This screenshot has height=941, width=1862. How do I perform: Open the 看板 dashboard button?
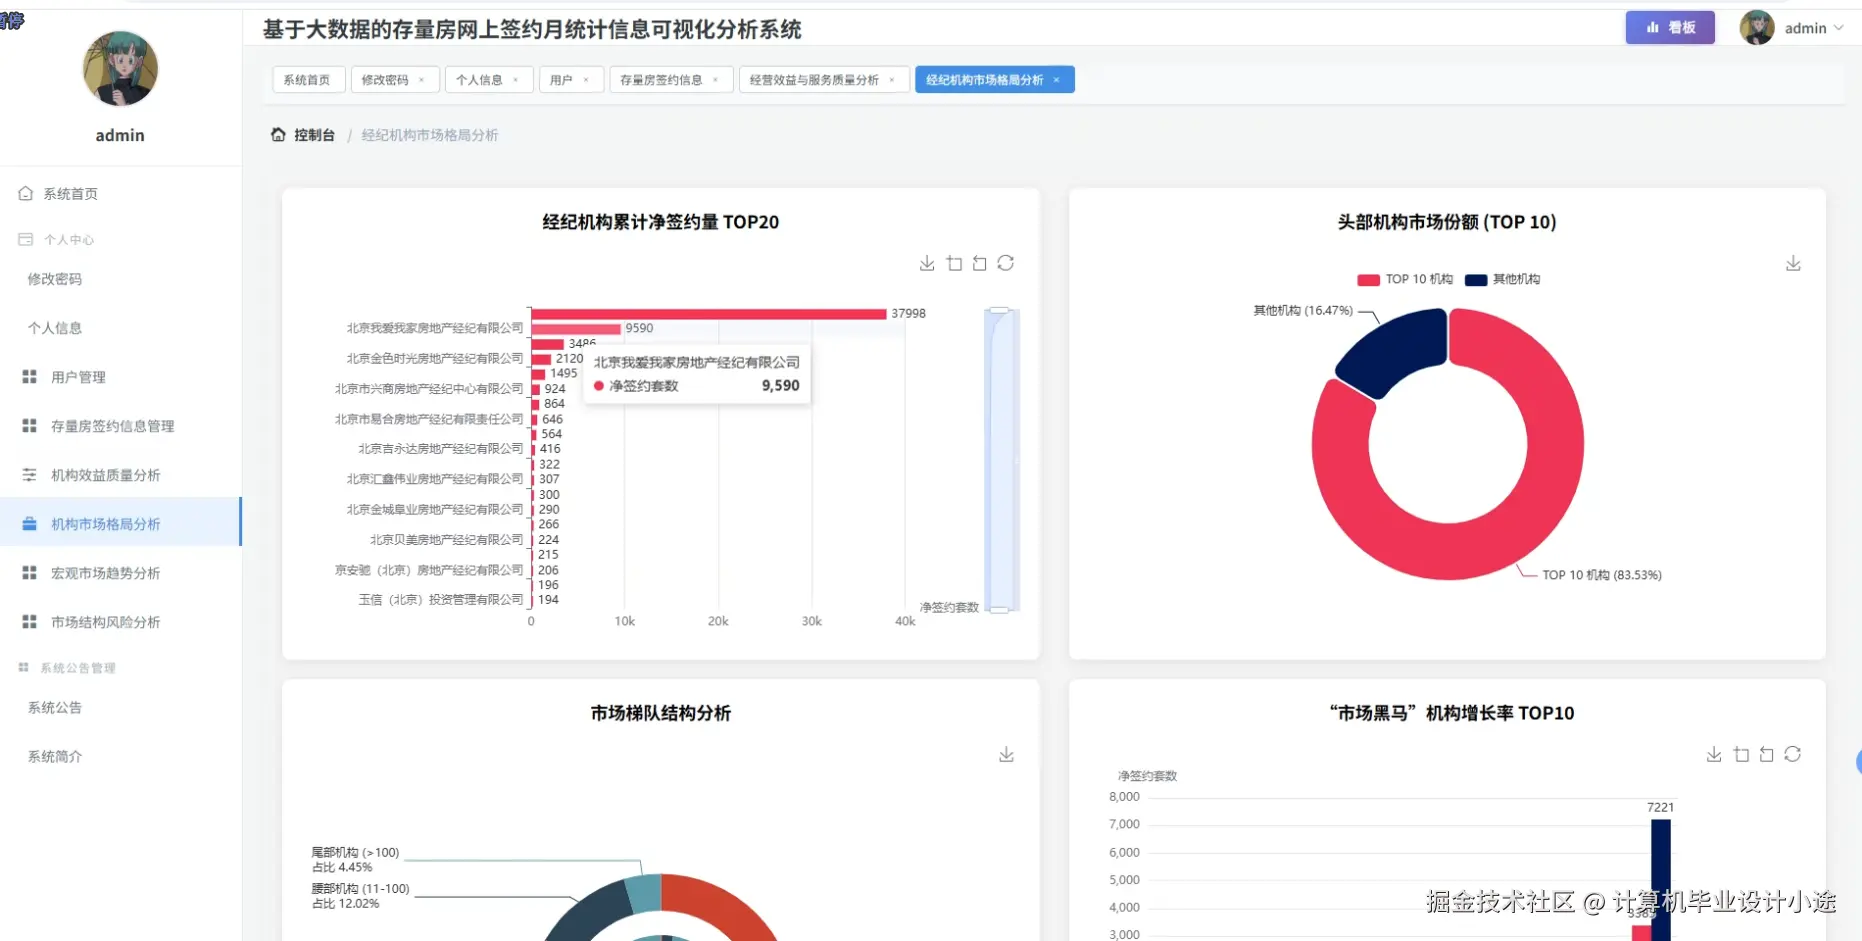pyautogui.click(x=1670, y=28)
